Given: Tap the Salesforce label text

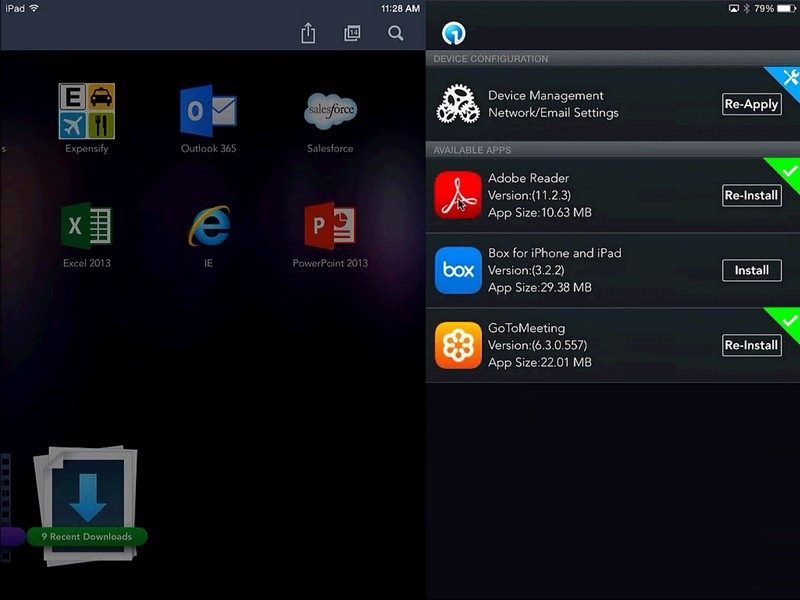Looking at the screenshot, I should (x=330, y=148).
